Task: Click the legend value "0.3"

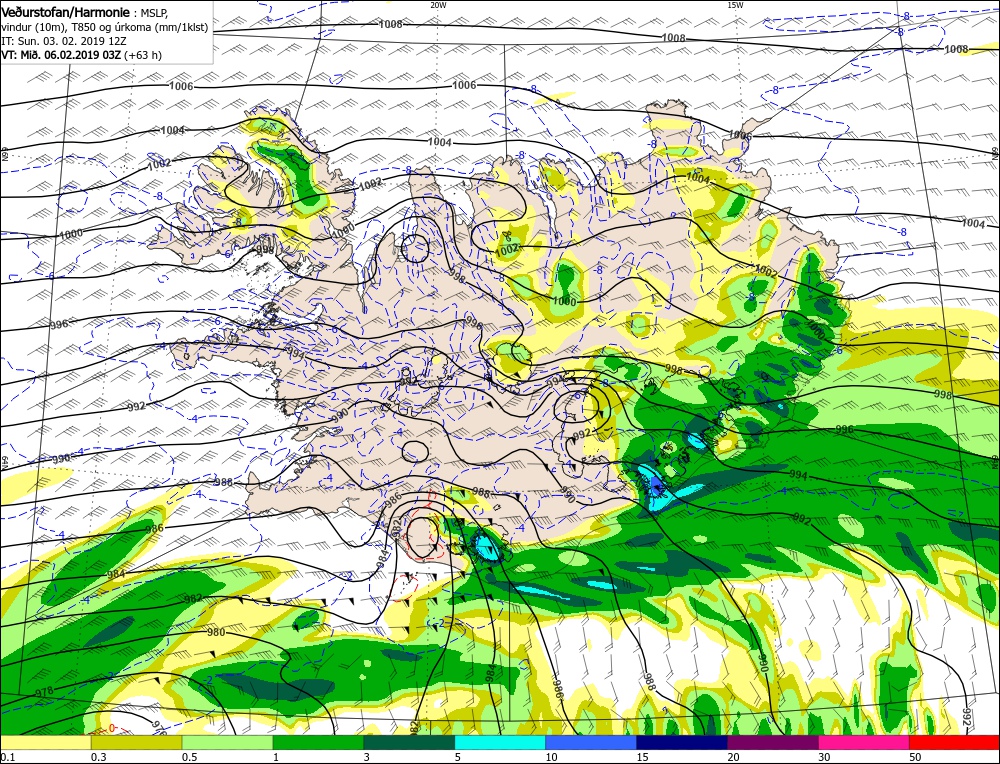Action: point(99,757)
